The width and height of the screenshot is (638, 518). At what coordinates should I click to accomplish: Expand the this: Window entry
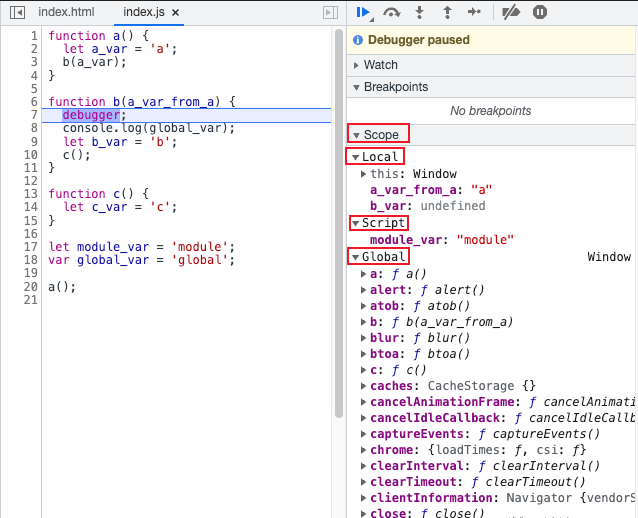tap(363, 174)
